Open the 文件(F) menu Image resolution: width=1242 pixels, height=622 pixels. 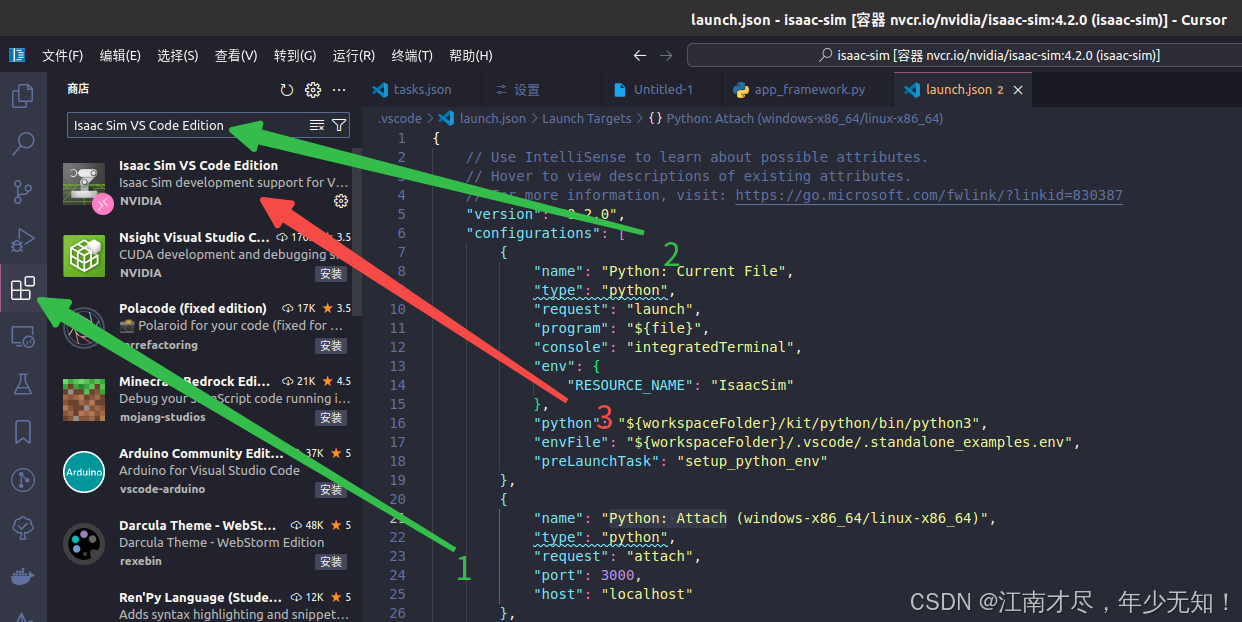(x=62, y=56)
